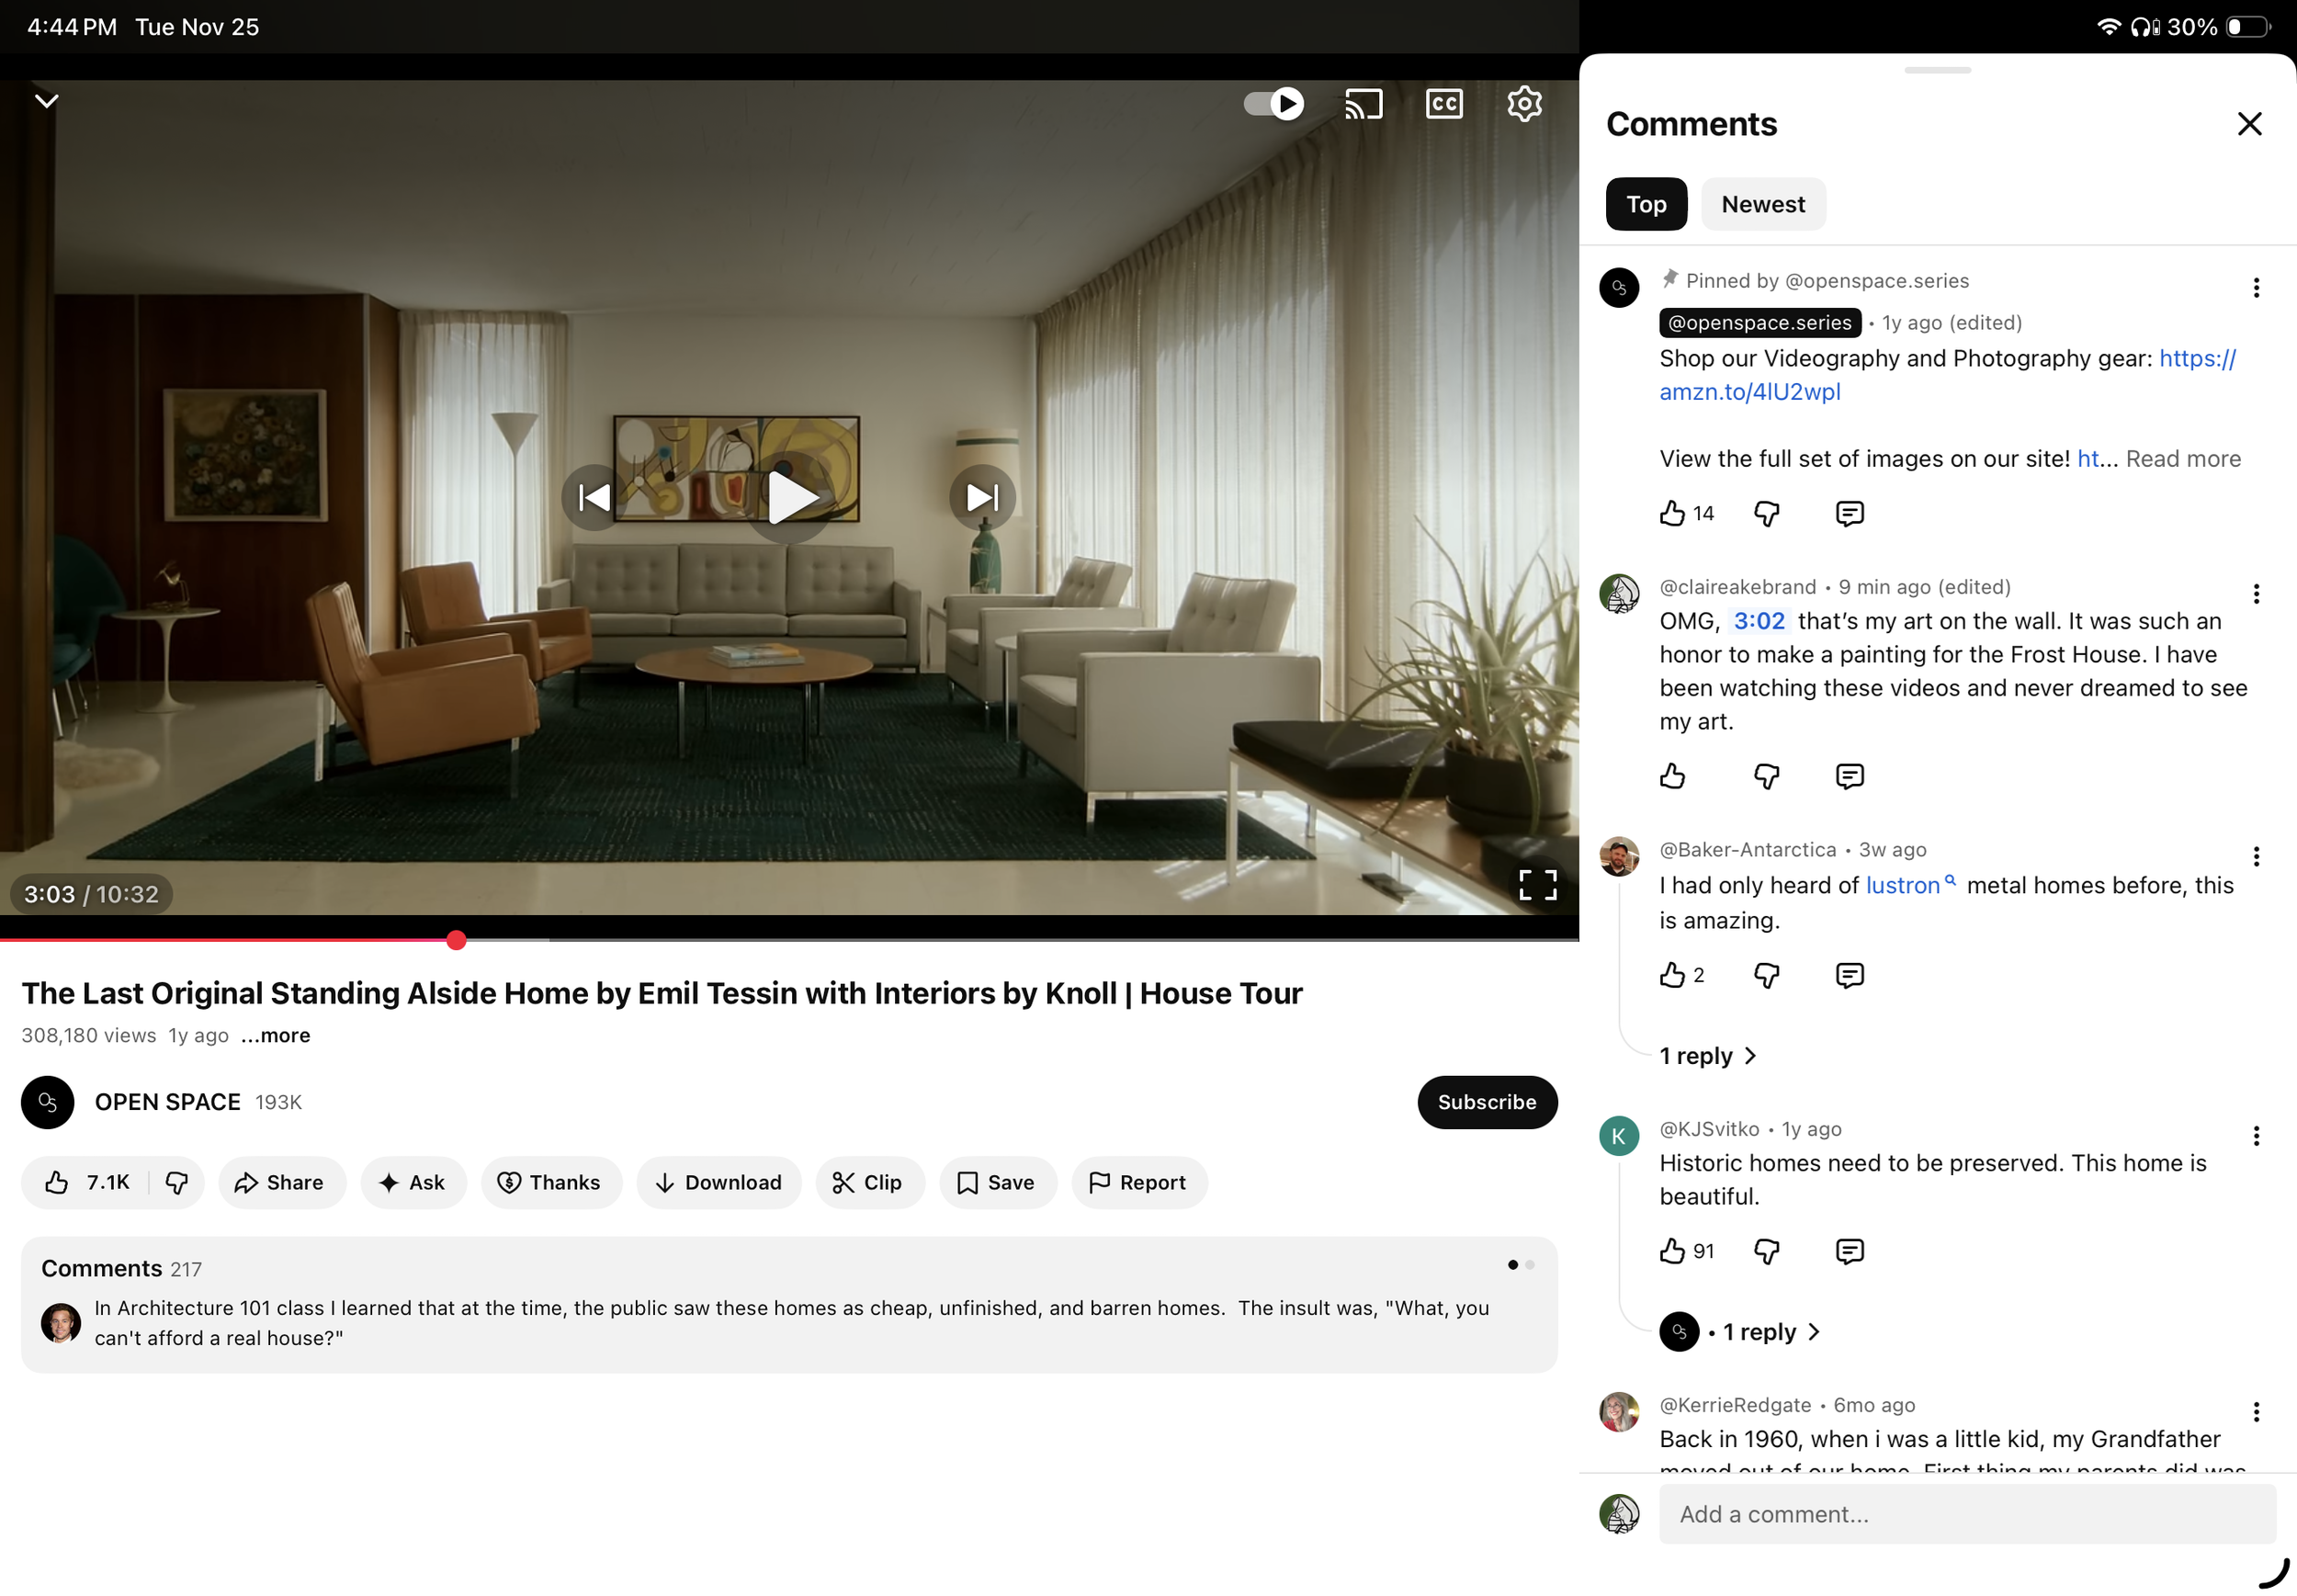Open the Cast to device icon

[1363, 104]
